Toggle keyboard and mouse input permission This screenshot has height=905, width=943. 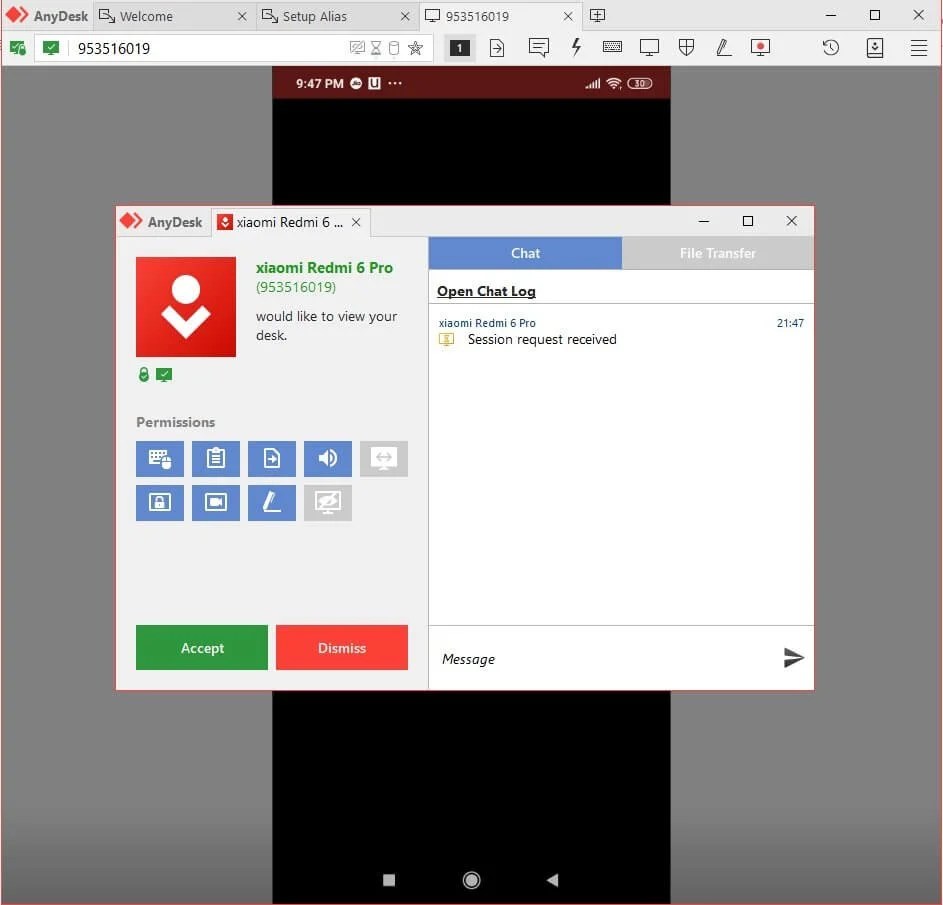[x=159, y=458]
